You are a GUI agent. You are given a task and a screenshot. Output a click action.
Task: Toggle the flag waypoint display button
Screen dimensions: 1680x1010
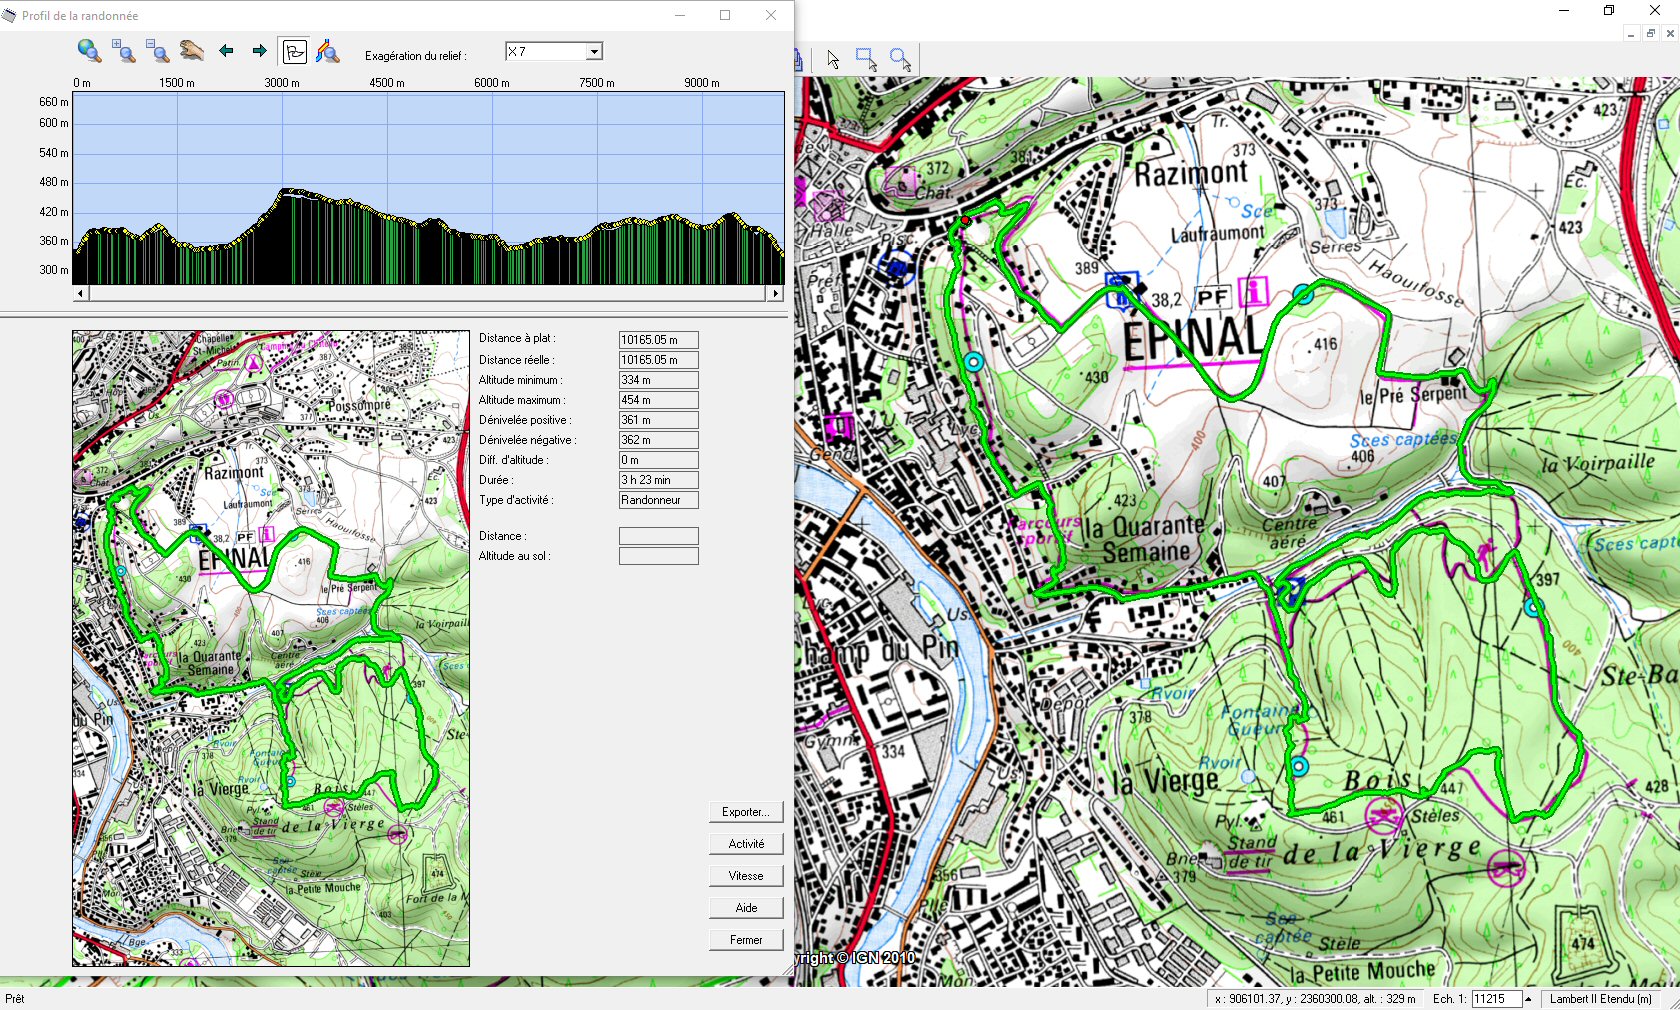pos(295,51)
